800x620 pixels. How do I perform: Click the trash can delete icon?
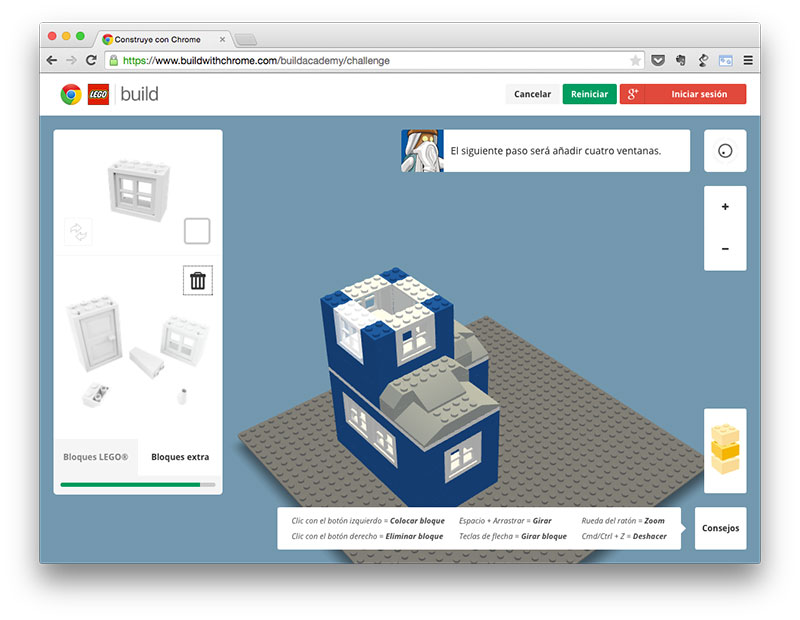pos(198,281)
